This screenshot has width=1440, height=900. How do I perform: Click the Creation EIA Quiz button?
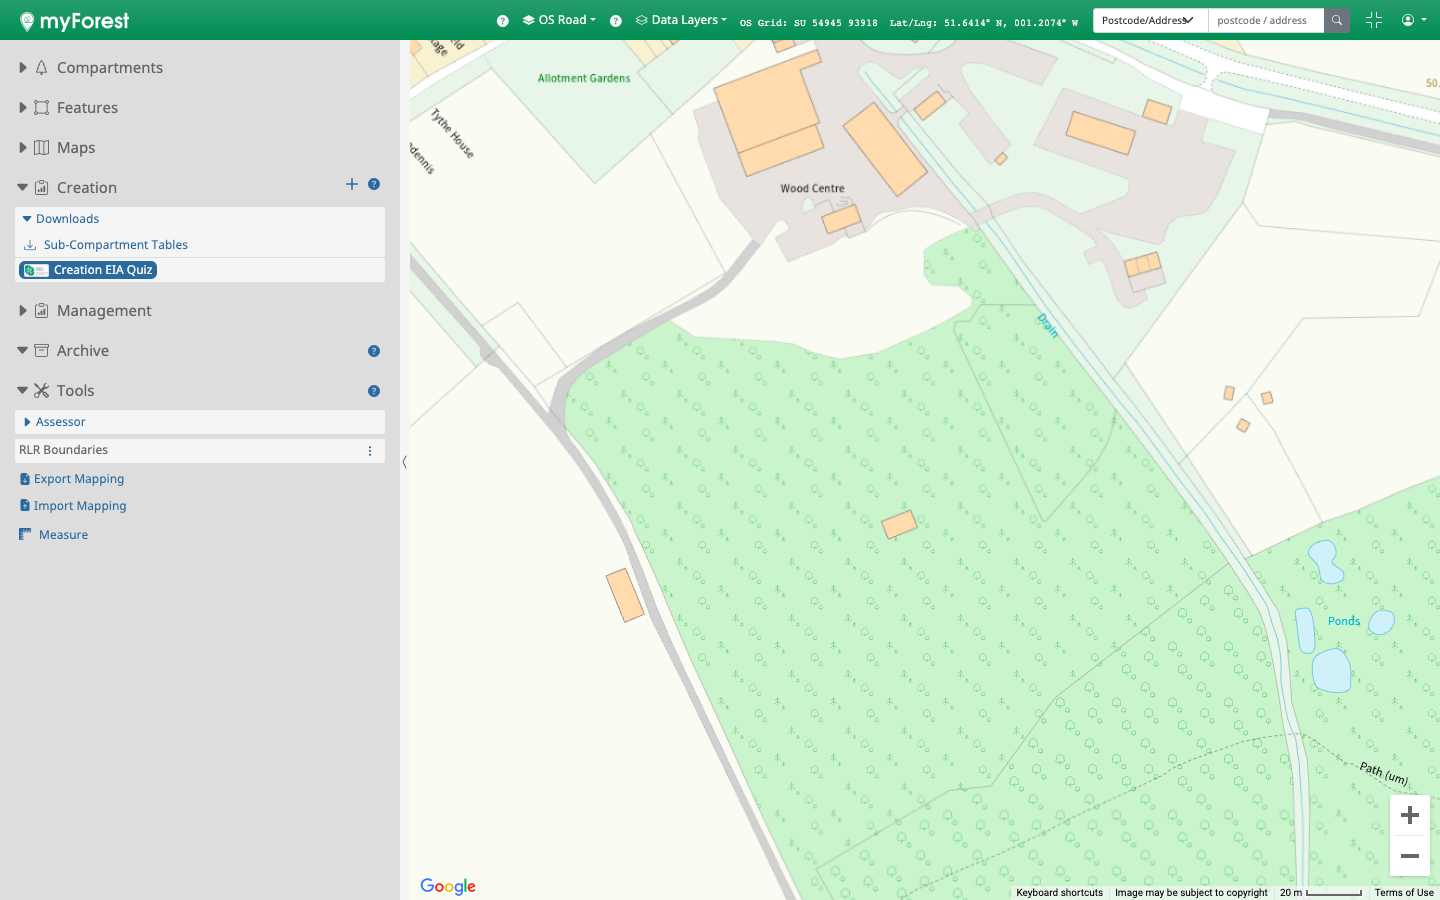89,270
